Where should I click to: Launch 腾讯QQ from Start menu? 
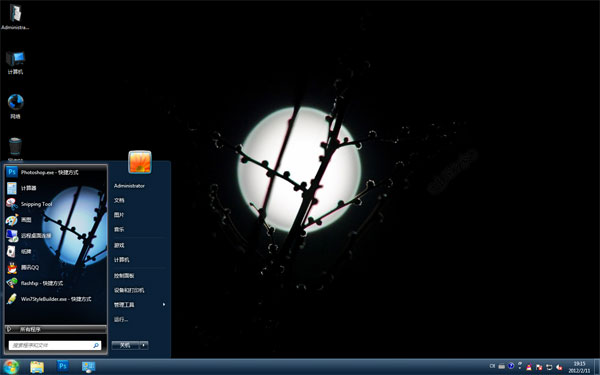pyautogui.click(x=55, y=267)
